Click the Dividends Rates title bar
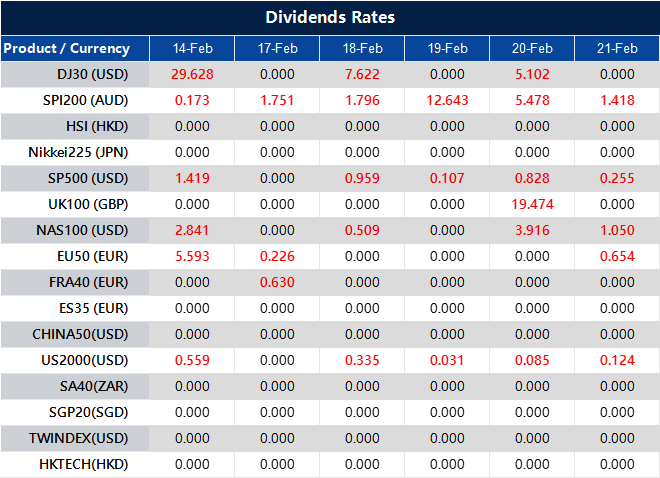The image size is (660, 478). pyautogui.click(x=330, y=18)
